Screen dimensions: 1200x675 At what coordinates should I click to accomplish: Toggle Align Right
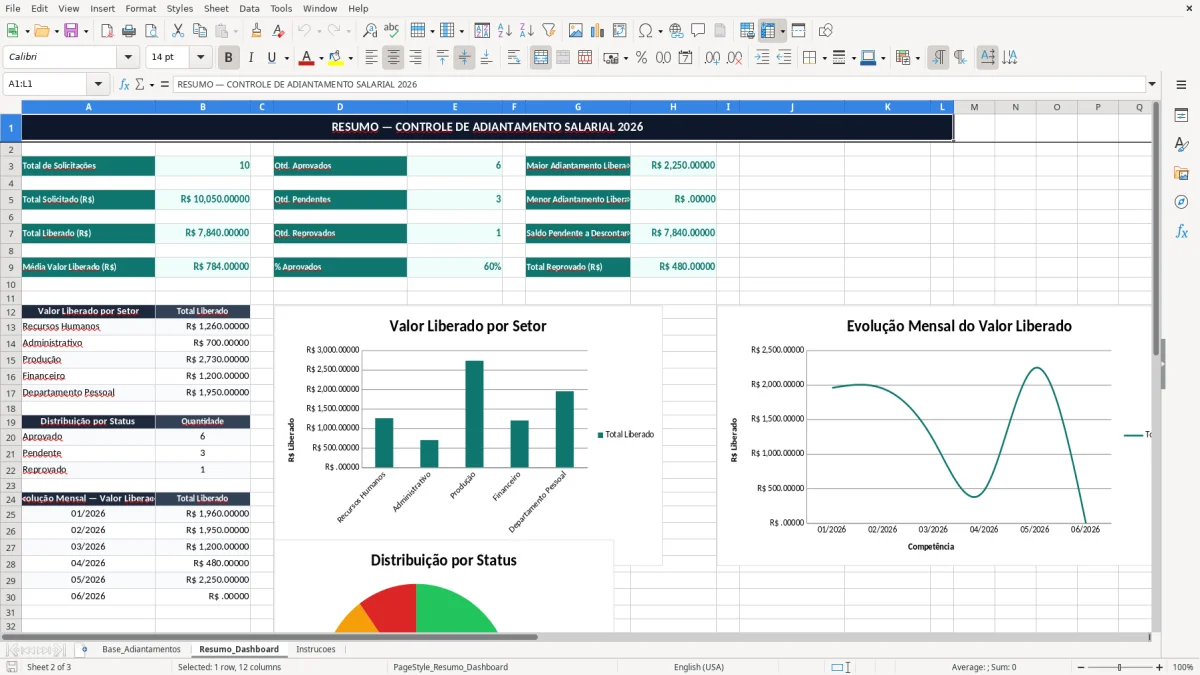416,58
